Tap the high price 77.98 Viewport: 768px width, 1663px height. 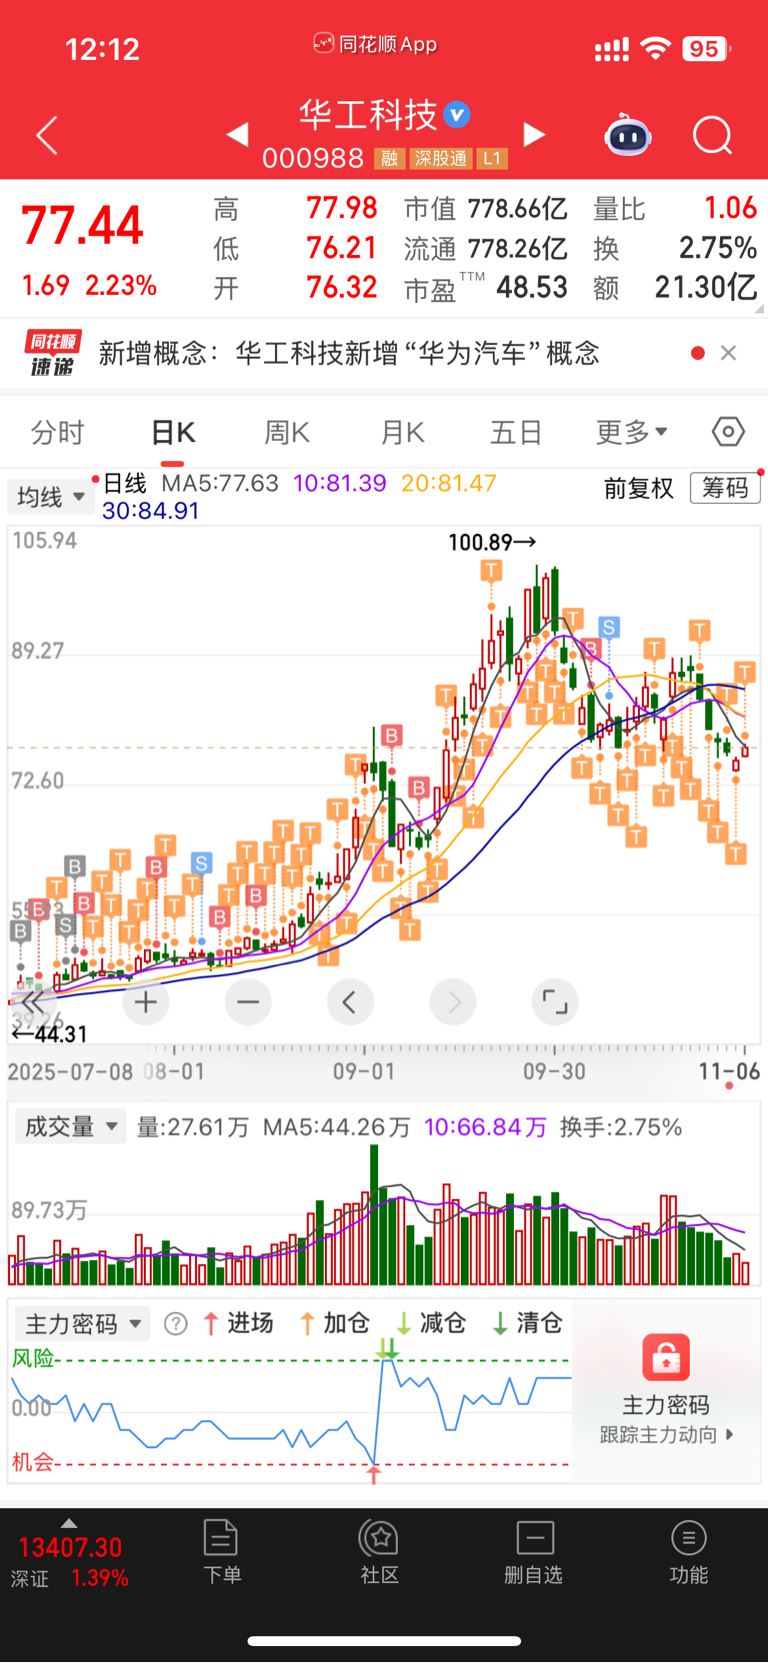click(x=342, y=208)
